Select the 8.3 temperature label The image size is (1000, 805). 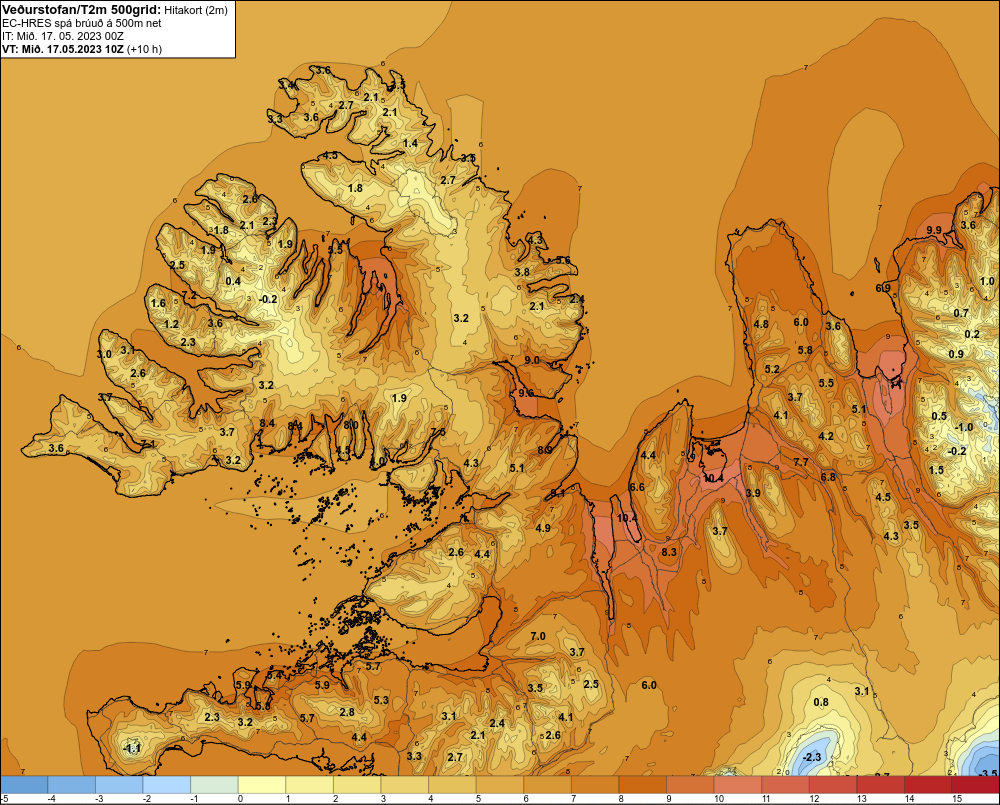coord(669,552)
